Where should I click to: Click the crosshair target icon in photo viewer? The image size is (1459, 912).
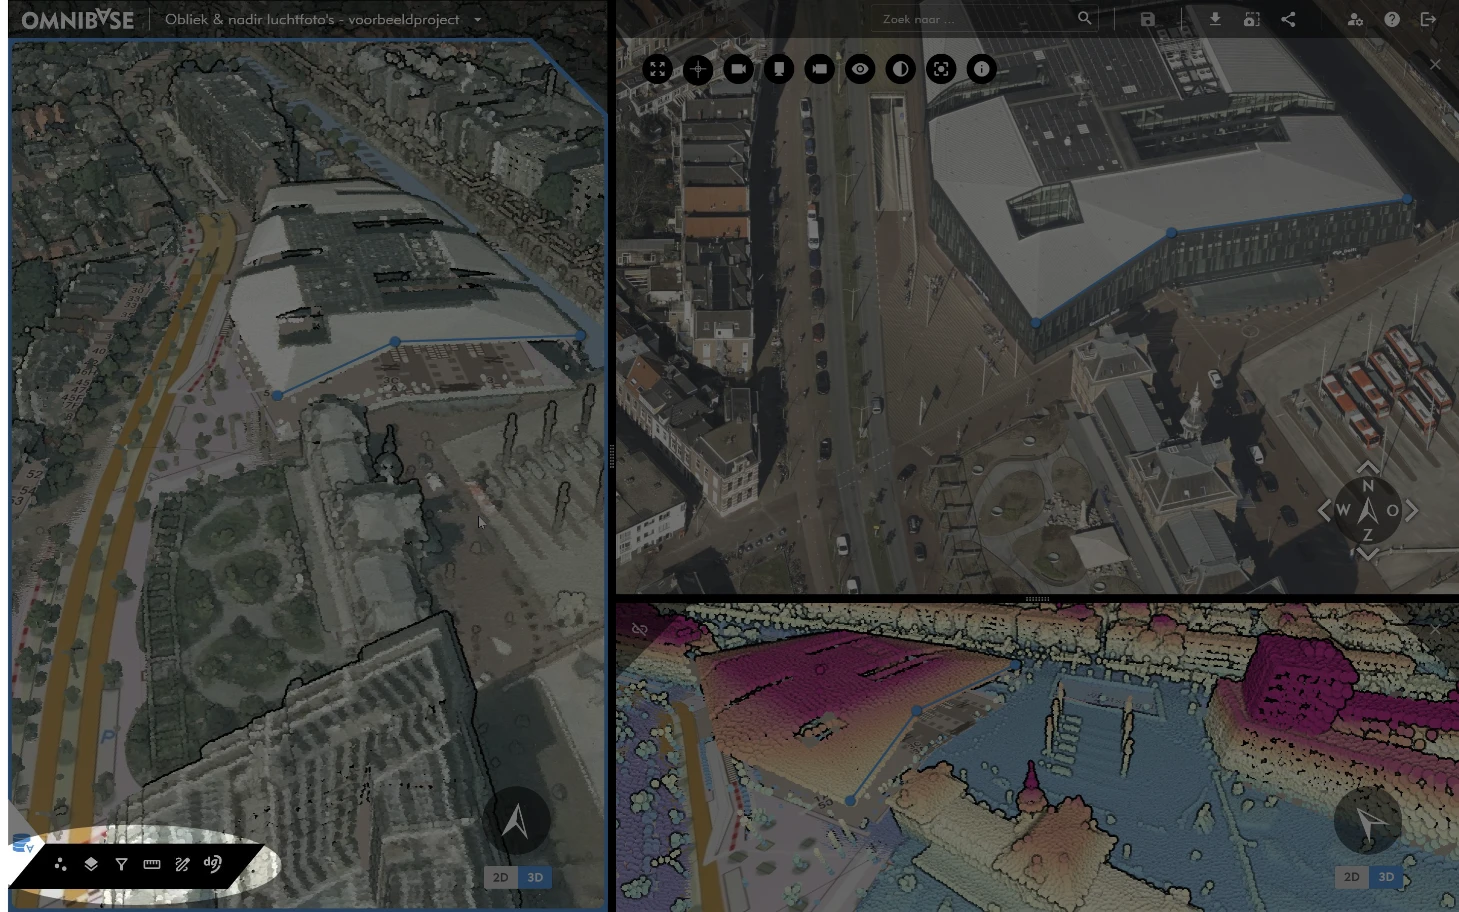[698, 69]
